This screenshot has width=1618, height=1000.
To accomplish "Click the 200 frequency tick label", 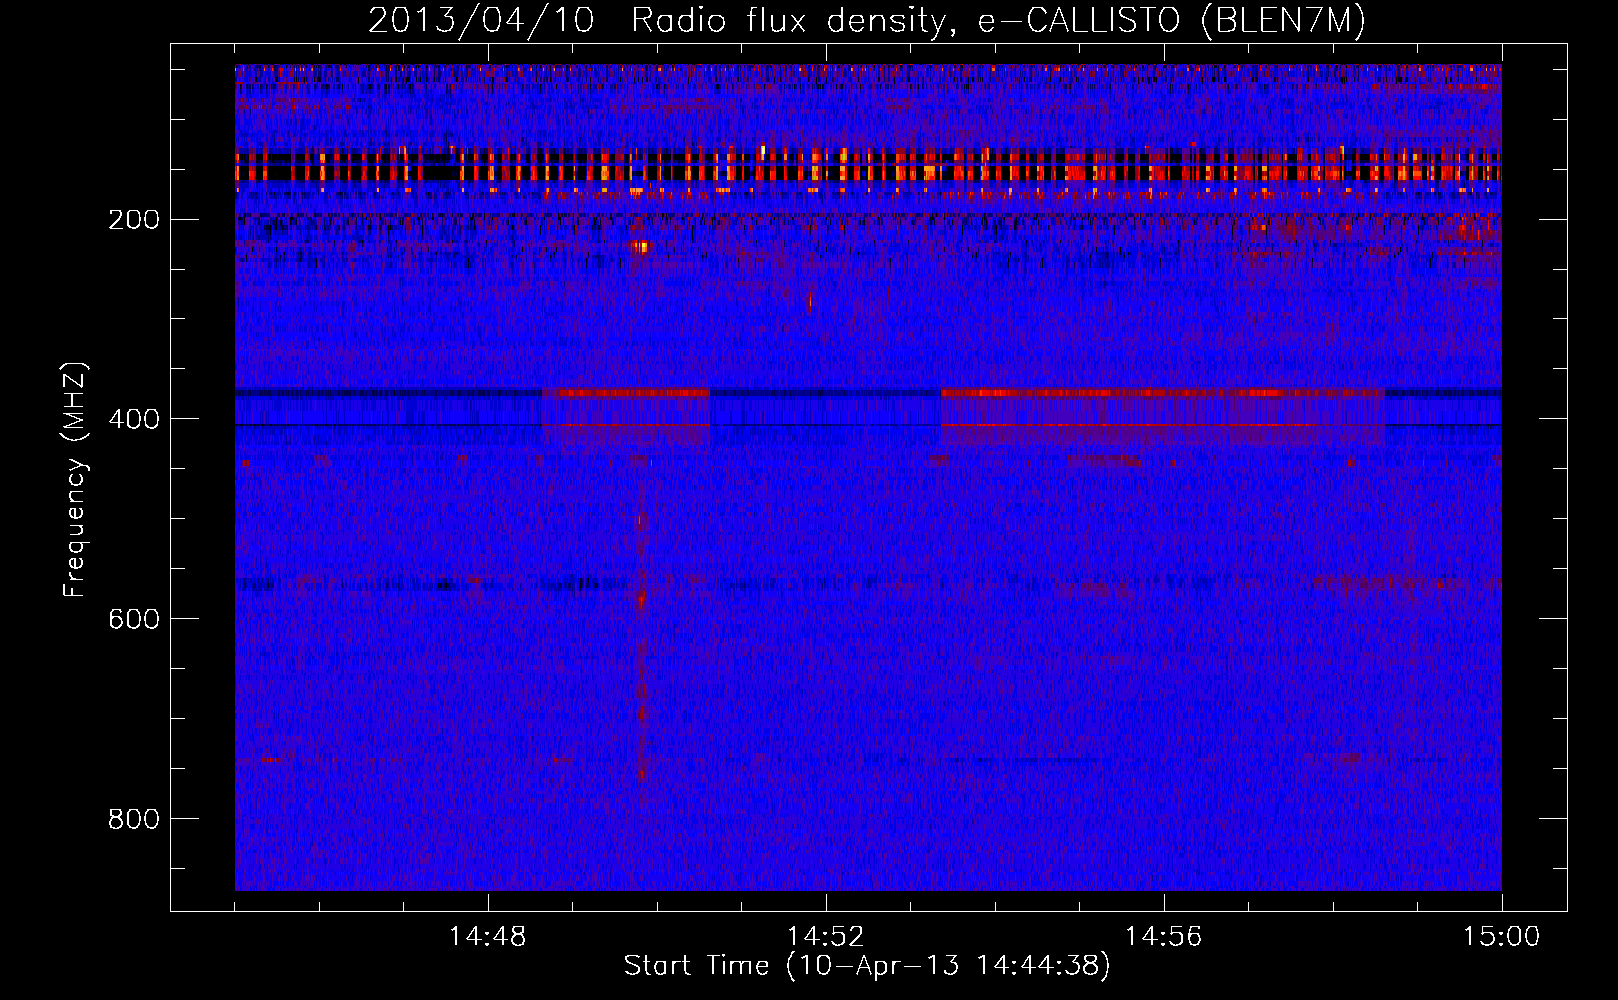I will pos(133,219).
